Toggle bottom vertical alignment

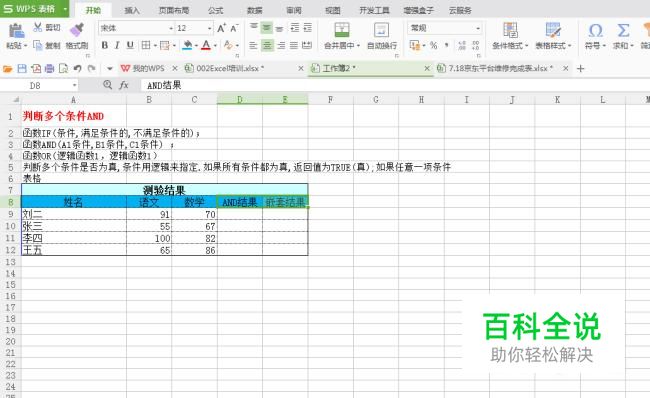click(x=280, y=28)
